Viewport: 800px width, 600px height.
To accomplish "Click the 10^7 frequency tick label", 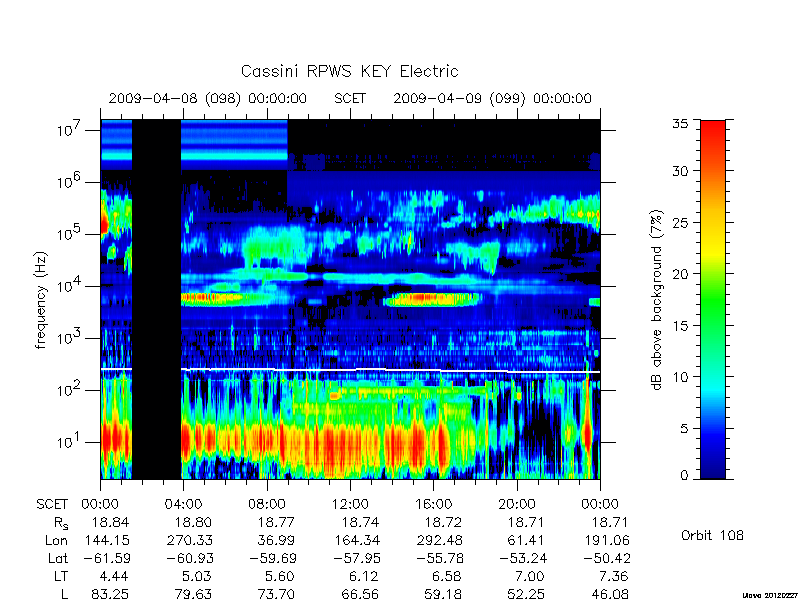I will (68, 130).
